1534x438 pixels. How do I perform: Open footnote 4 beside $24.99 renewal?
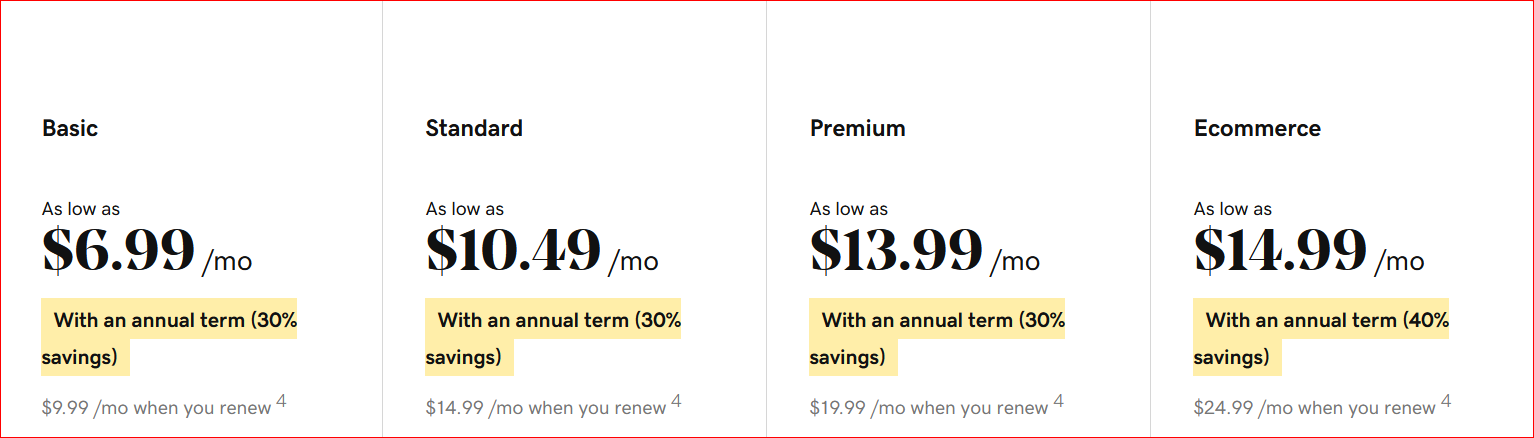pyautogui.click(x=1446, y=402)
